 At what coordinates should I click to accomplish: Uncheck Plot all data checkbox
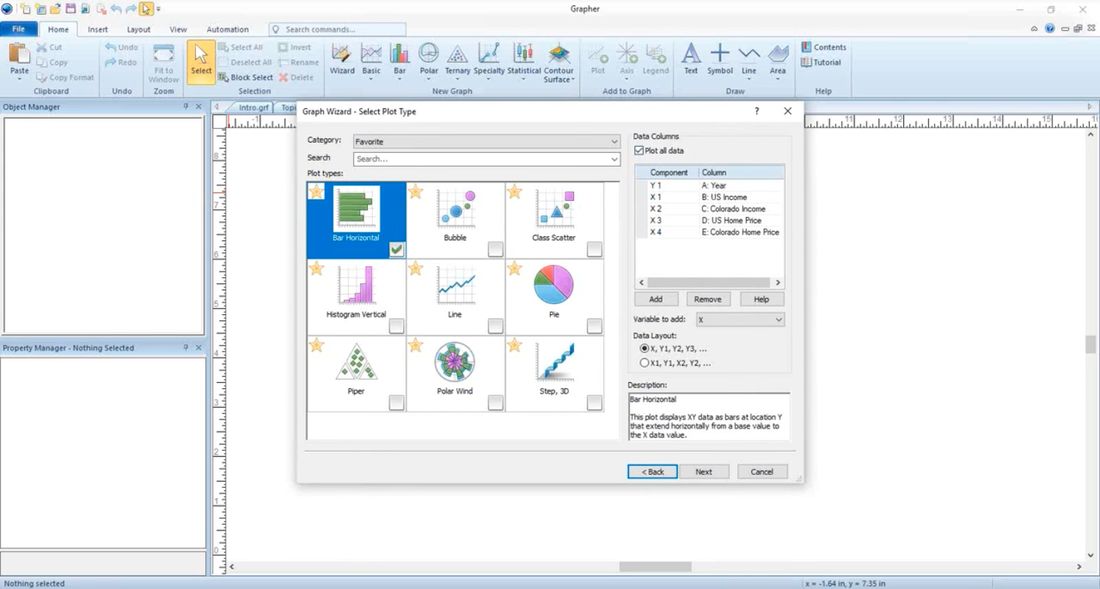[x=638, y=151]
